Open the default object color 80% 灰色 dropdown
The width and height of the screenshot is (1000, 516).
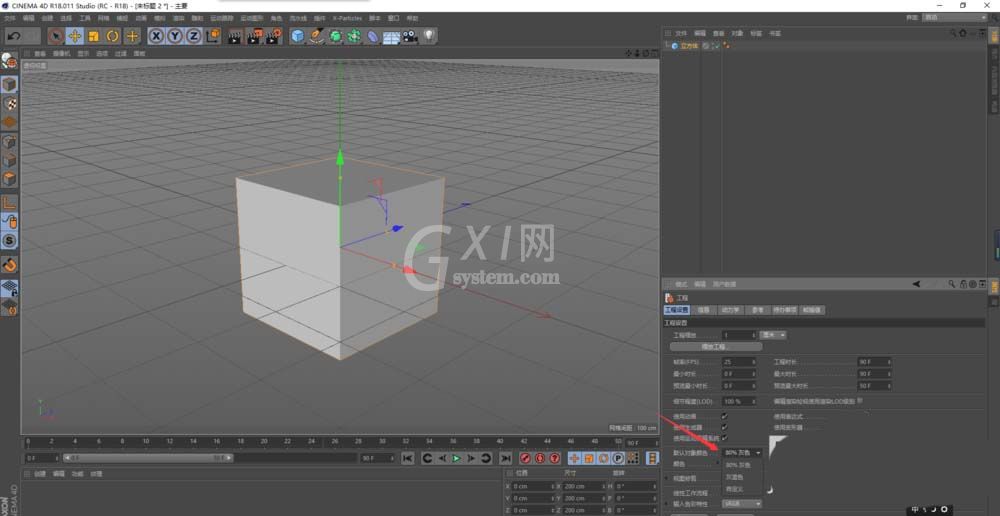(x=743, y=453)
